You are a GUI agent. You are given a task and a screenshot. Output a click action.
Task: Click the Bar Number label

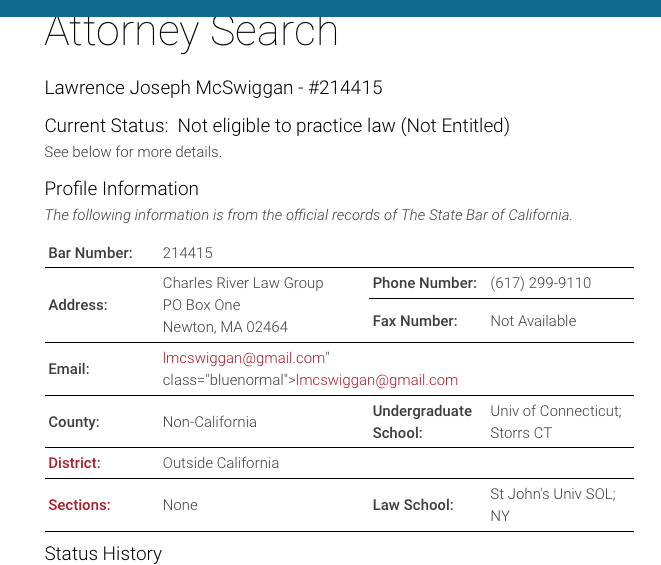pos(90,253)
